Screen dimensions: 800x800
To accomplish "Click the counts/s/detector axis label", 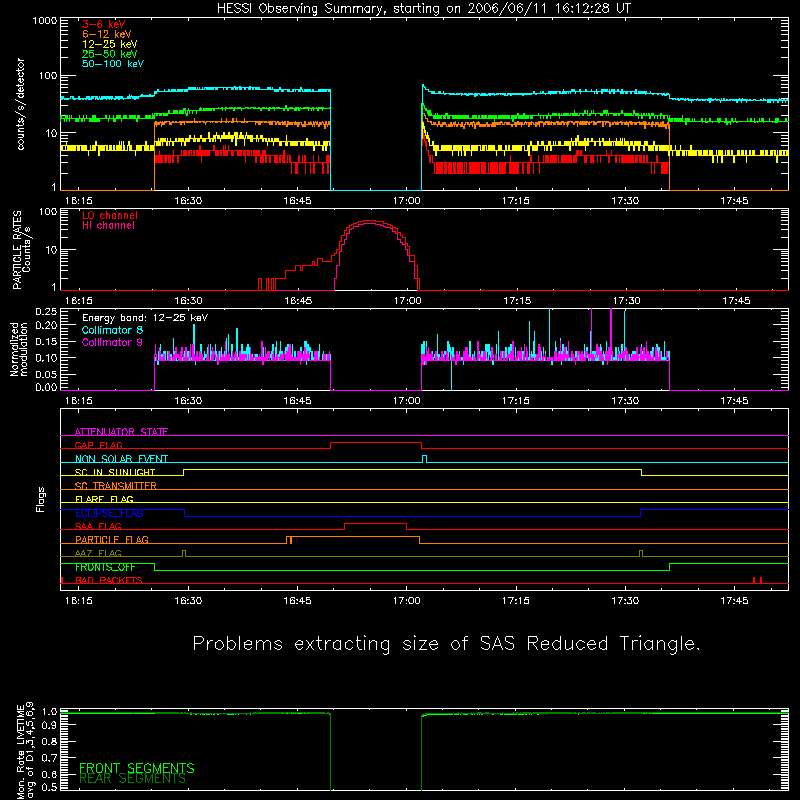I will point(21,104).
